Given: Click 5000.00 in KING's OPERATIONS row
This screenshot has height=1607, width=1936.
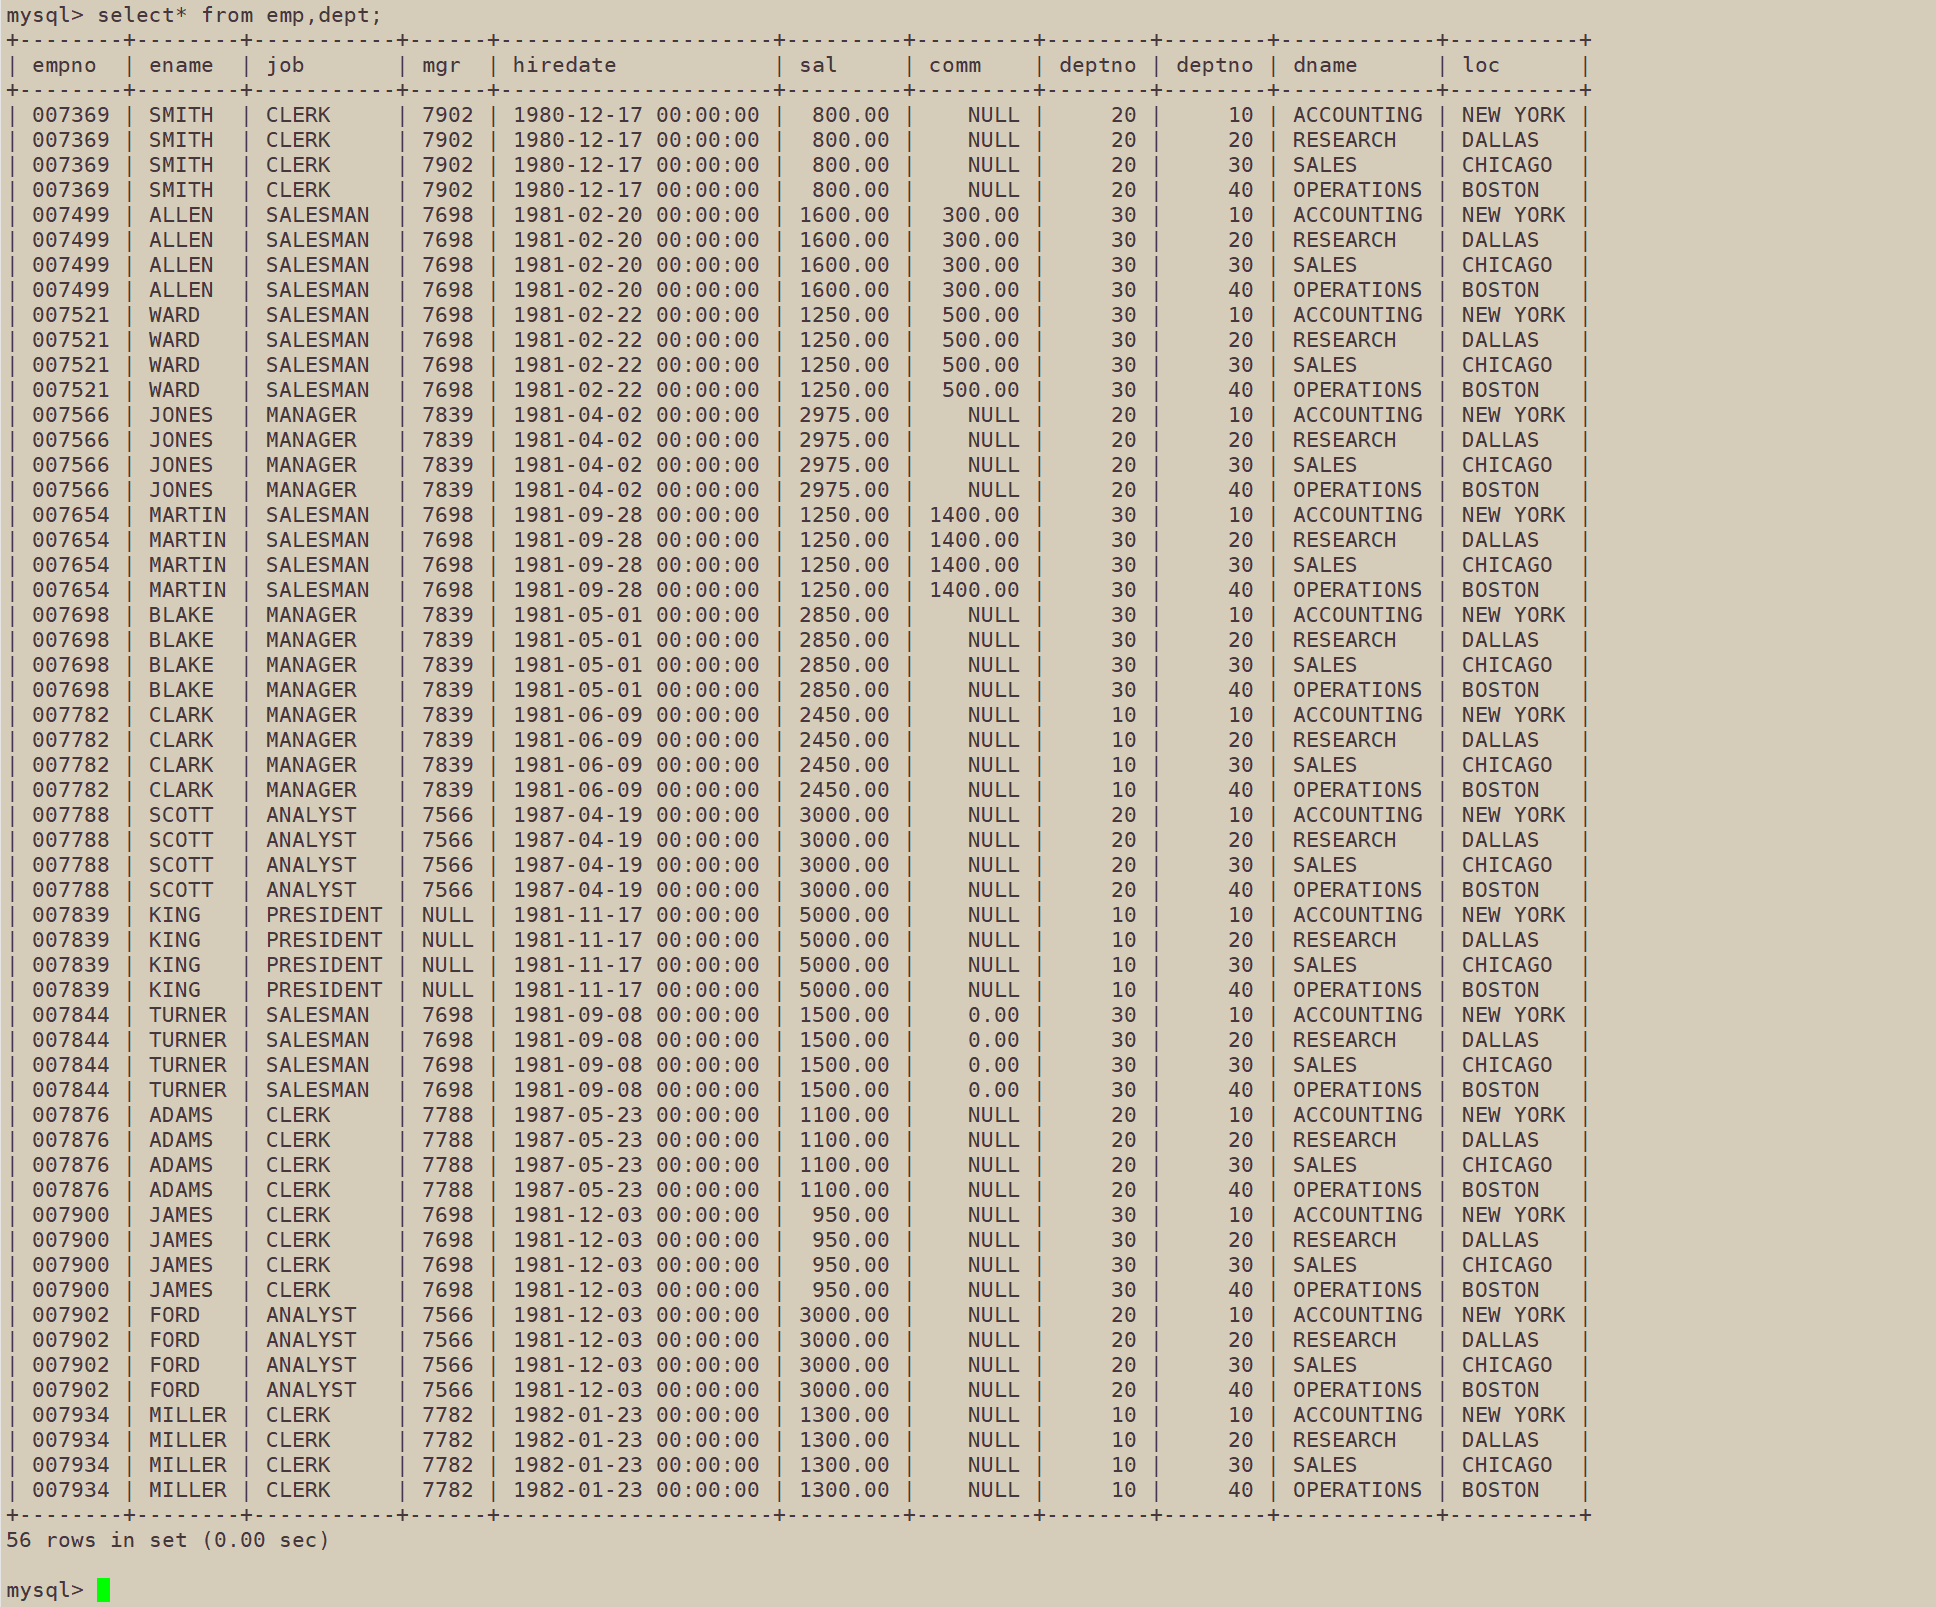Looking at the screenshot, I should pos(844,990).
